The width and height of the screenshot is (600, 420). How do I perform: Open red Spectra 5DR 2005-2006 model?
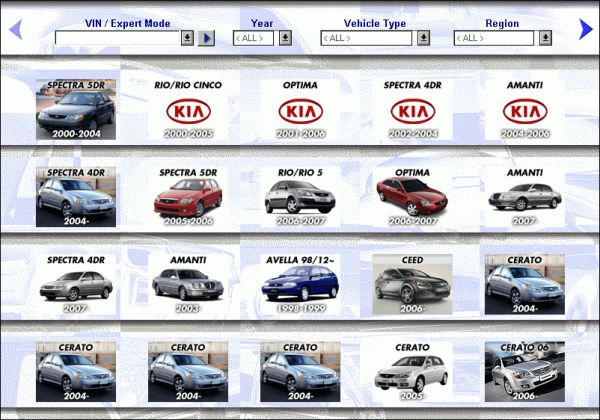click(x=188, y=197)
